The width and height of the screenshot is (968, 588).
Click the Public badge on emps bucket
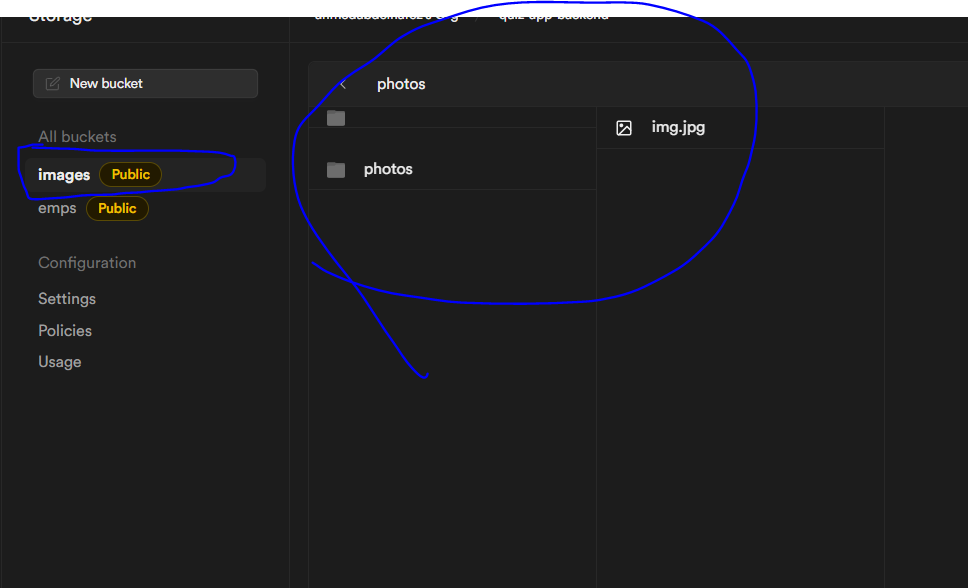(x=117, y=208)
